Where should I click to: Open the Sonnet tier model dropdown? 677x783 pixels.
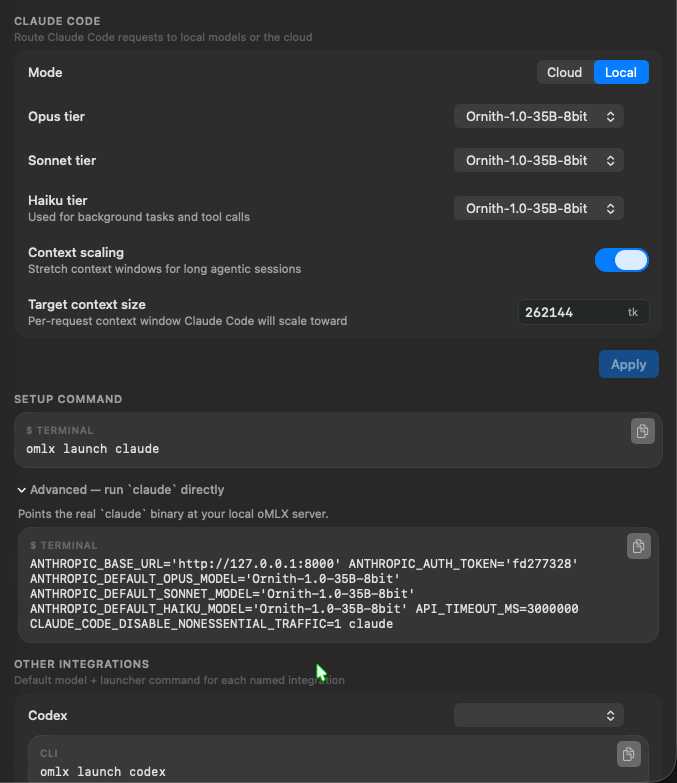pos(539,160)
